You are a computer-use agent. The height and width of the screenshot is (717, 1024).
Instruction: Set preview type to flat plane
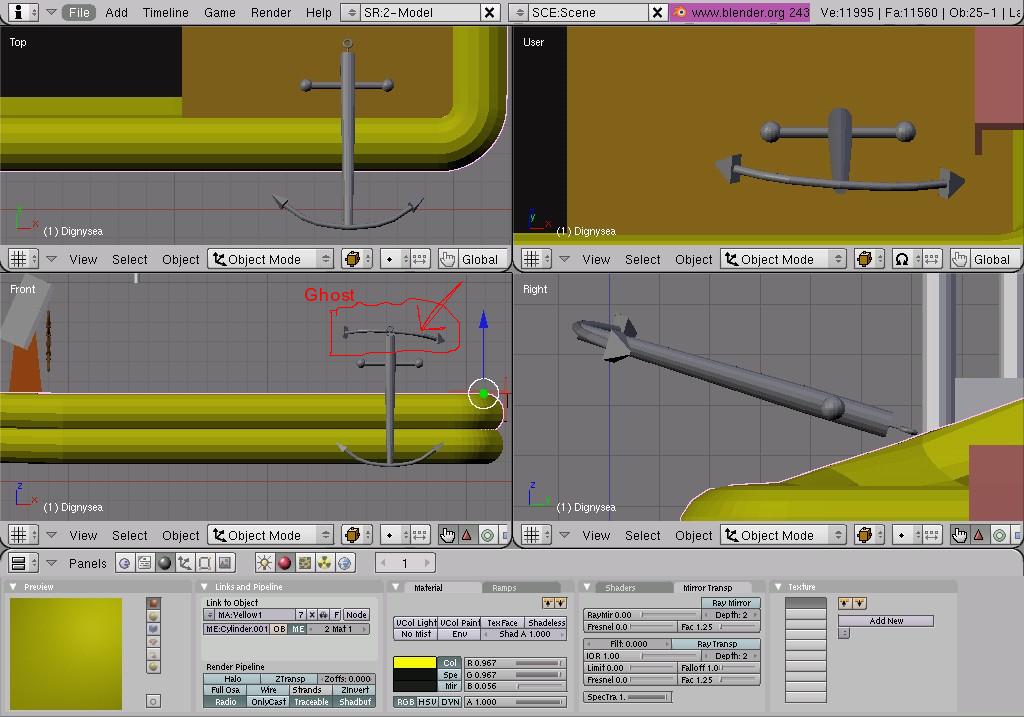pos(153,603)
